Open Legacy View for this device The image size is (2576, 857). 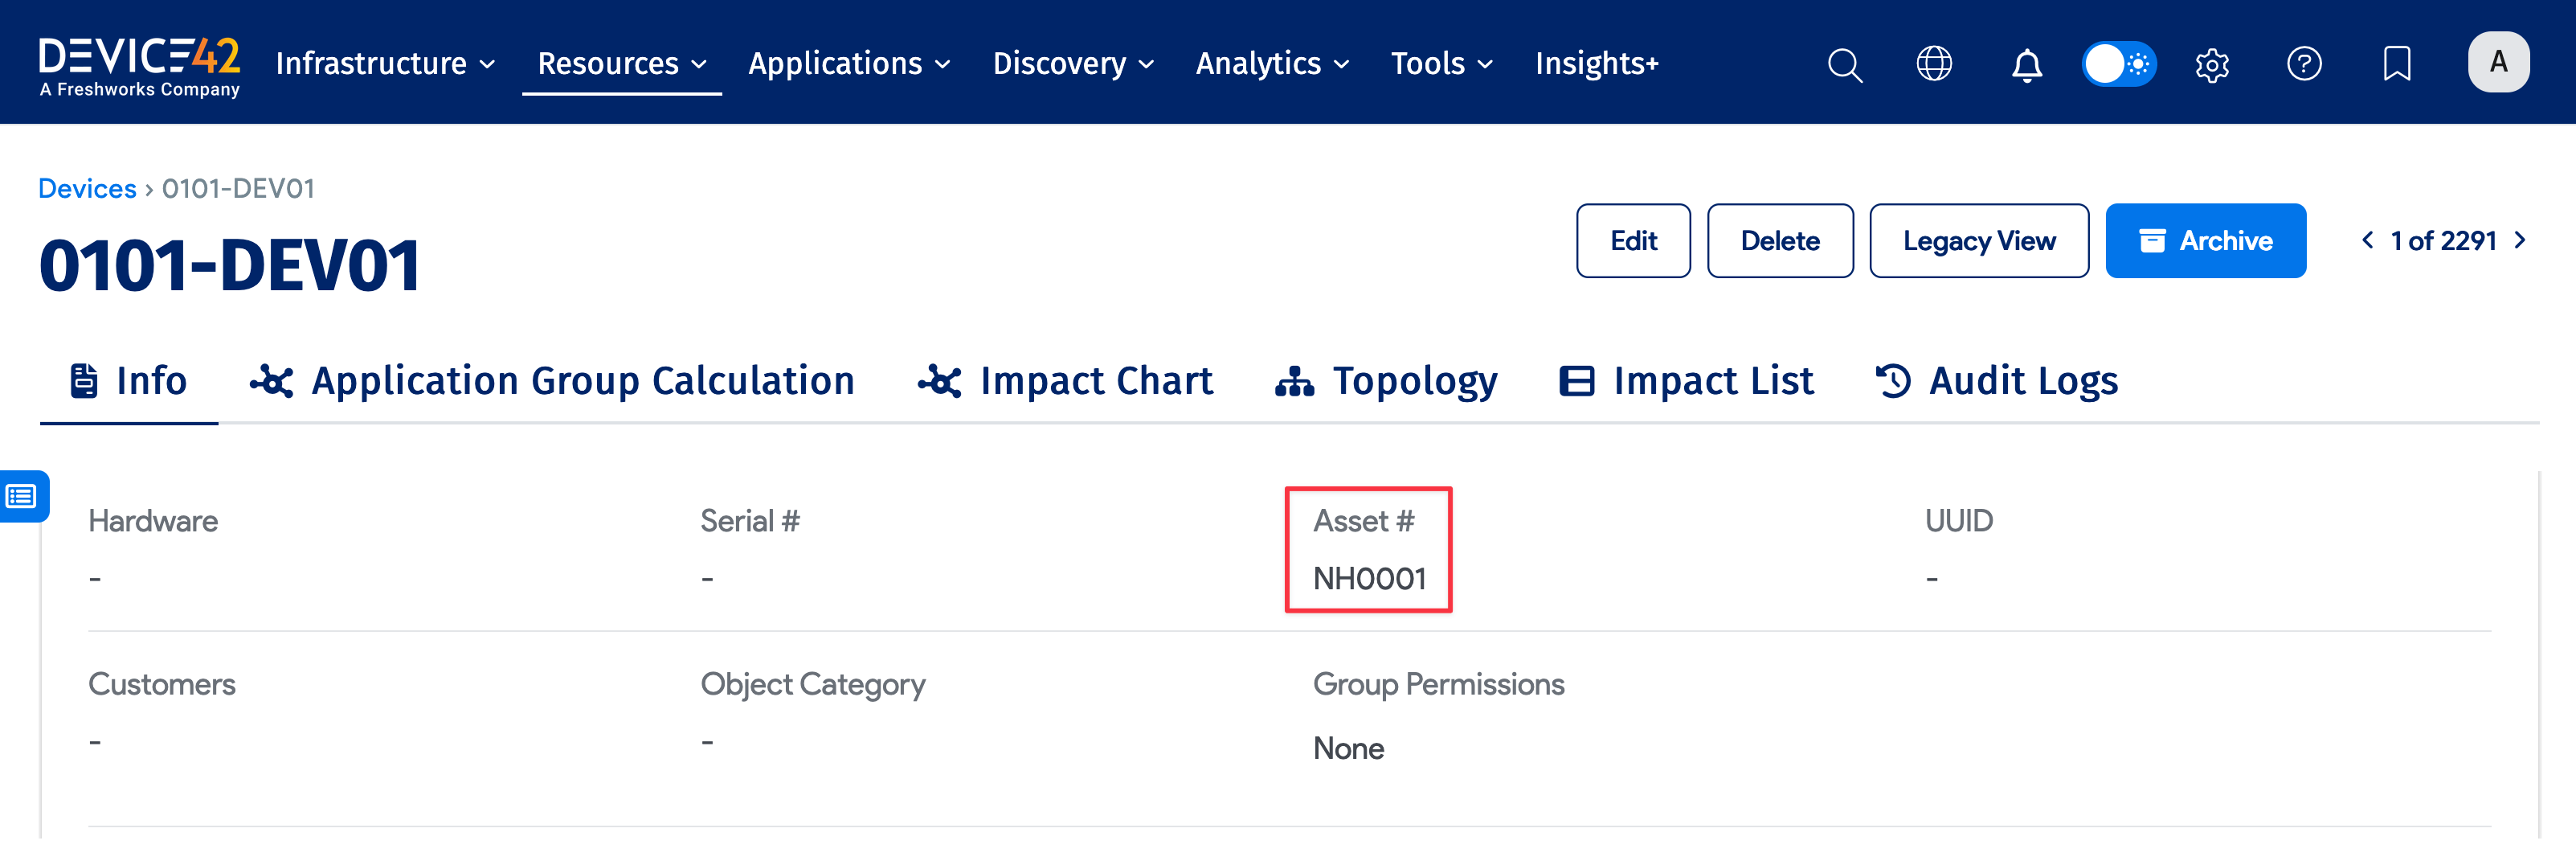pyautogui.click(x=1979, y=240)
